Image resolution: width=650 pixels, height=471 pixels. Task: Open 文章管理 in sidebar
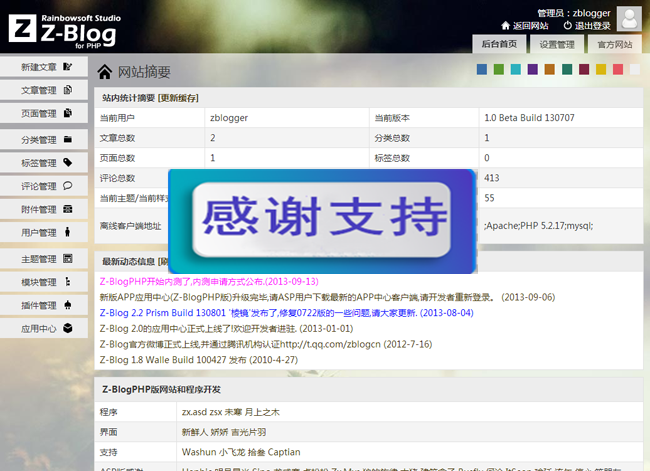coord(44,90)
